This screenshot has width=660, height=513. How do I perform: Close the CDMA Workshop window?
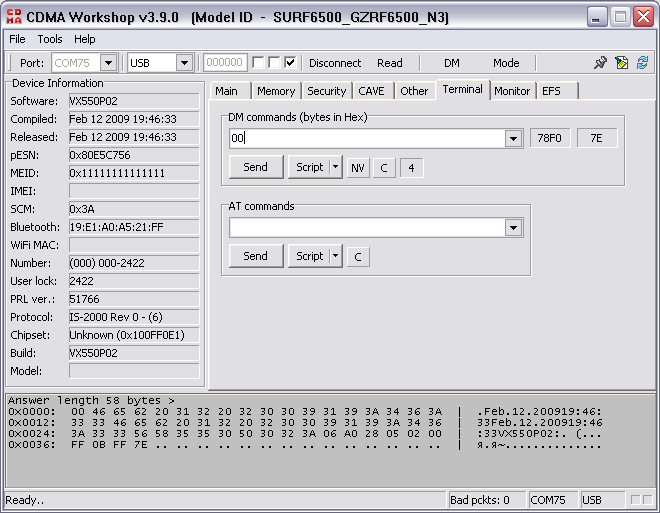click(643, 17)
